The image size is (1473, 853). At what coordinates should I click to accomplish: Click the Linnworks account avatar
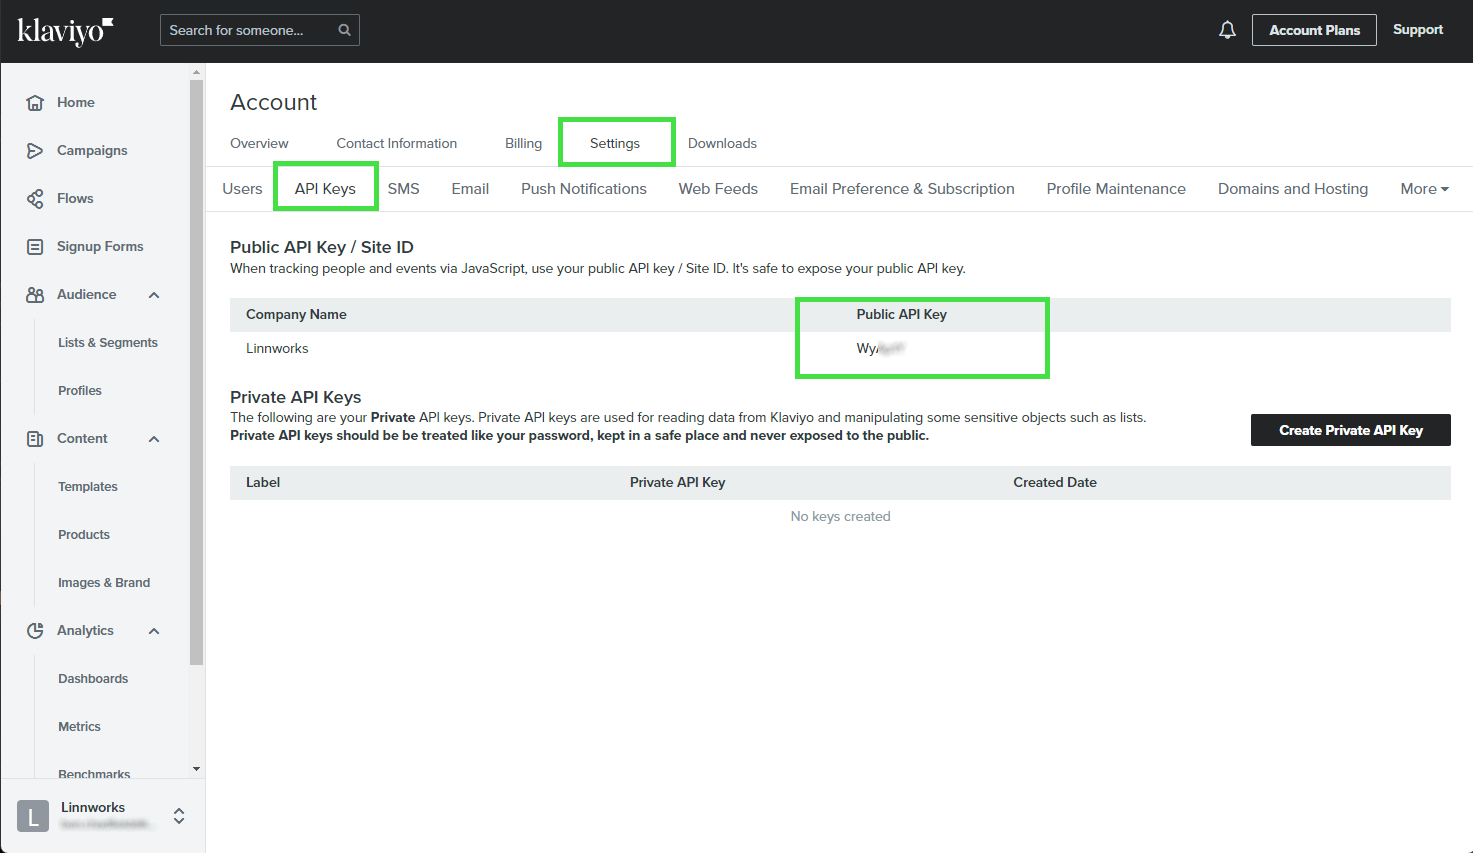(x=33, y=816)
